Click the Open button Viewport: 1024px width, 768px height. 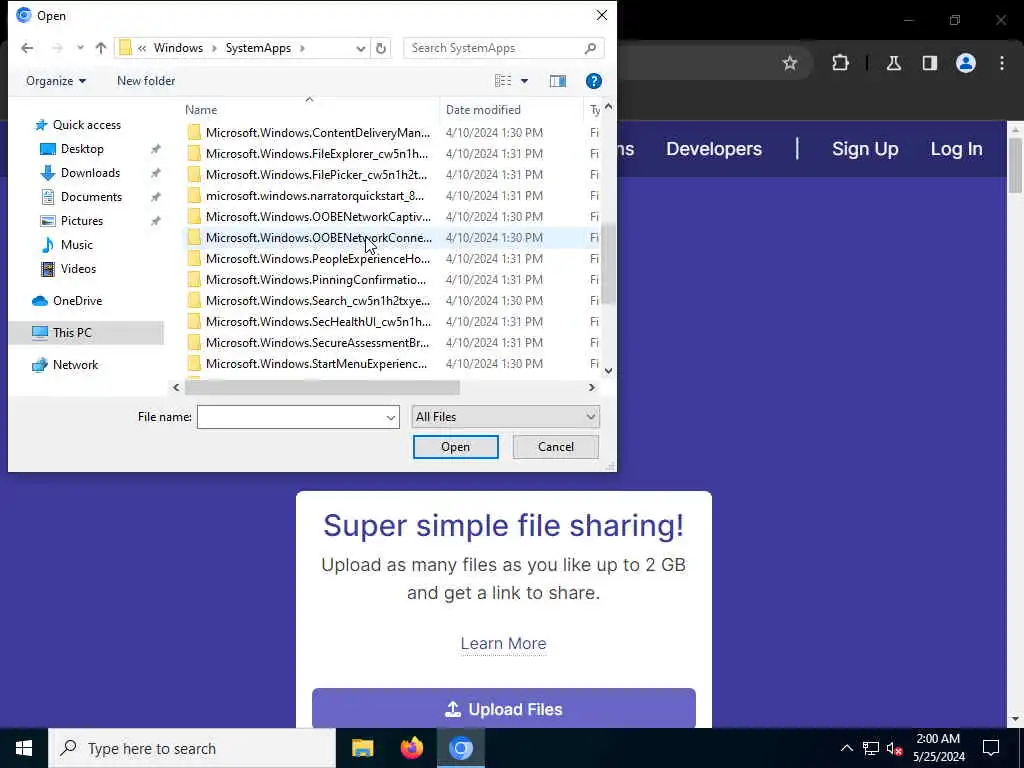click(x=455, y=447)
